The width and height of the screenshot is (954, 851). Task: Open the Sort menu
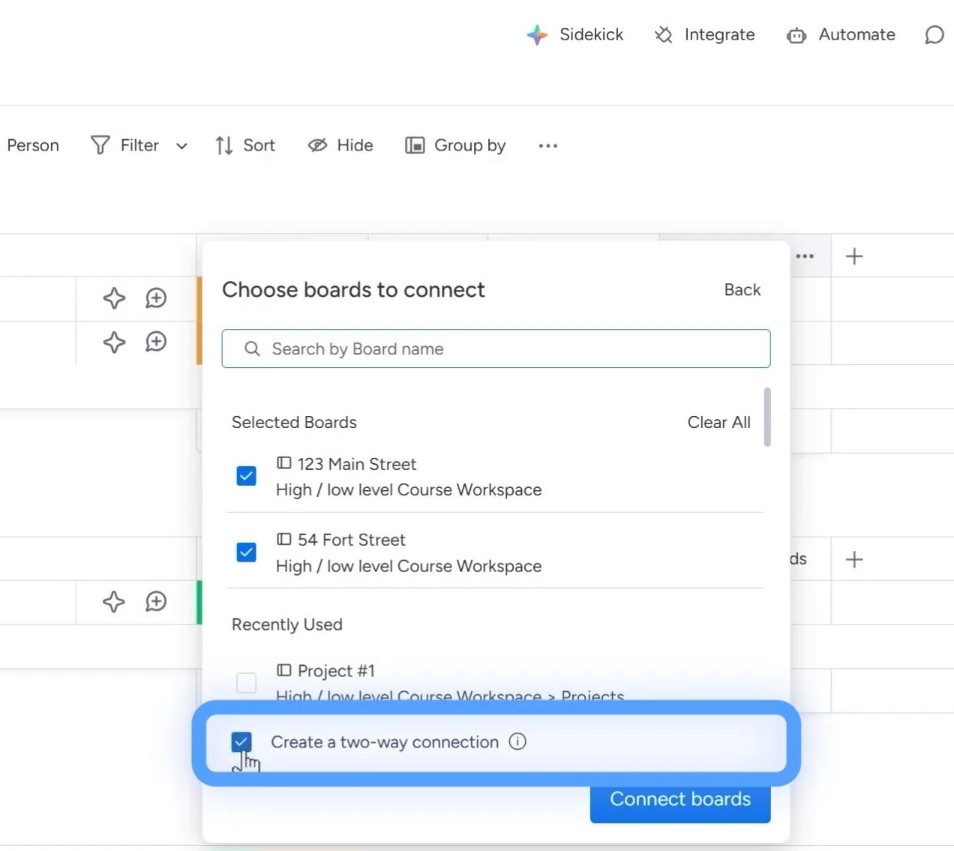coord(245,146)
